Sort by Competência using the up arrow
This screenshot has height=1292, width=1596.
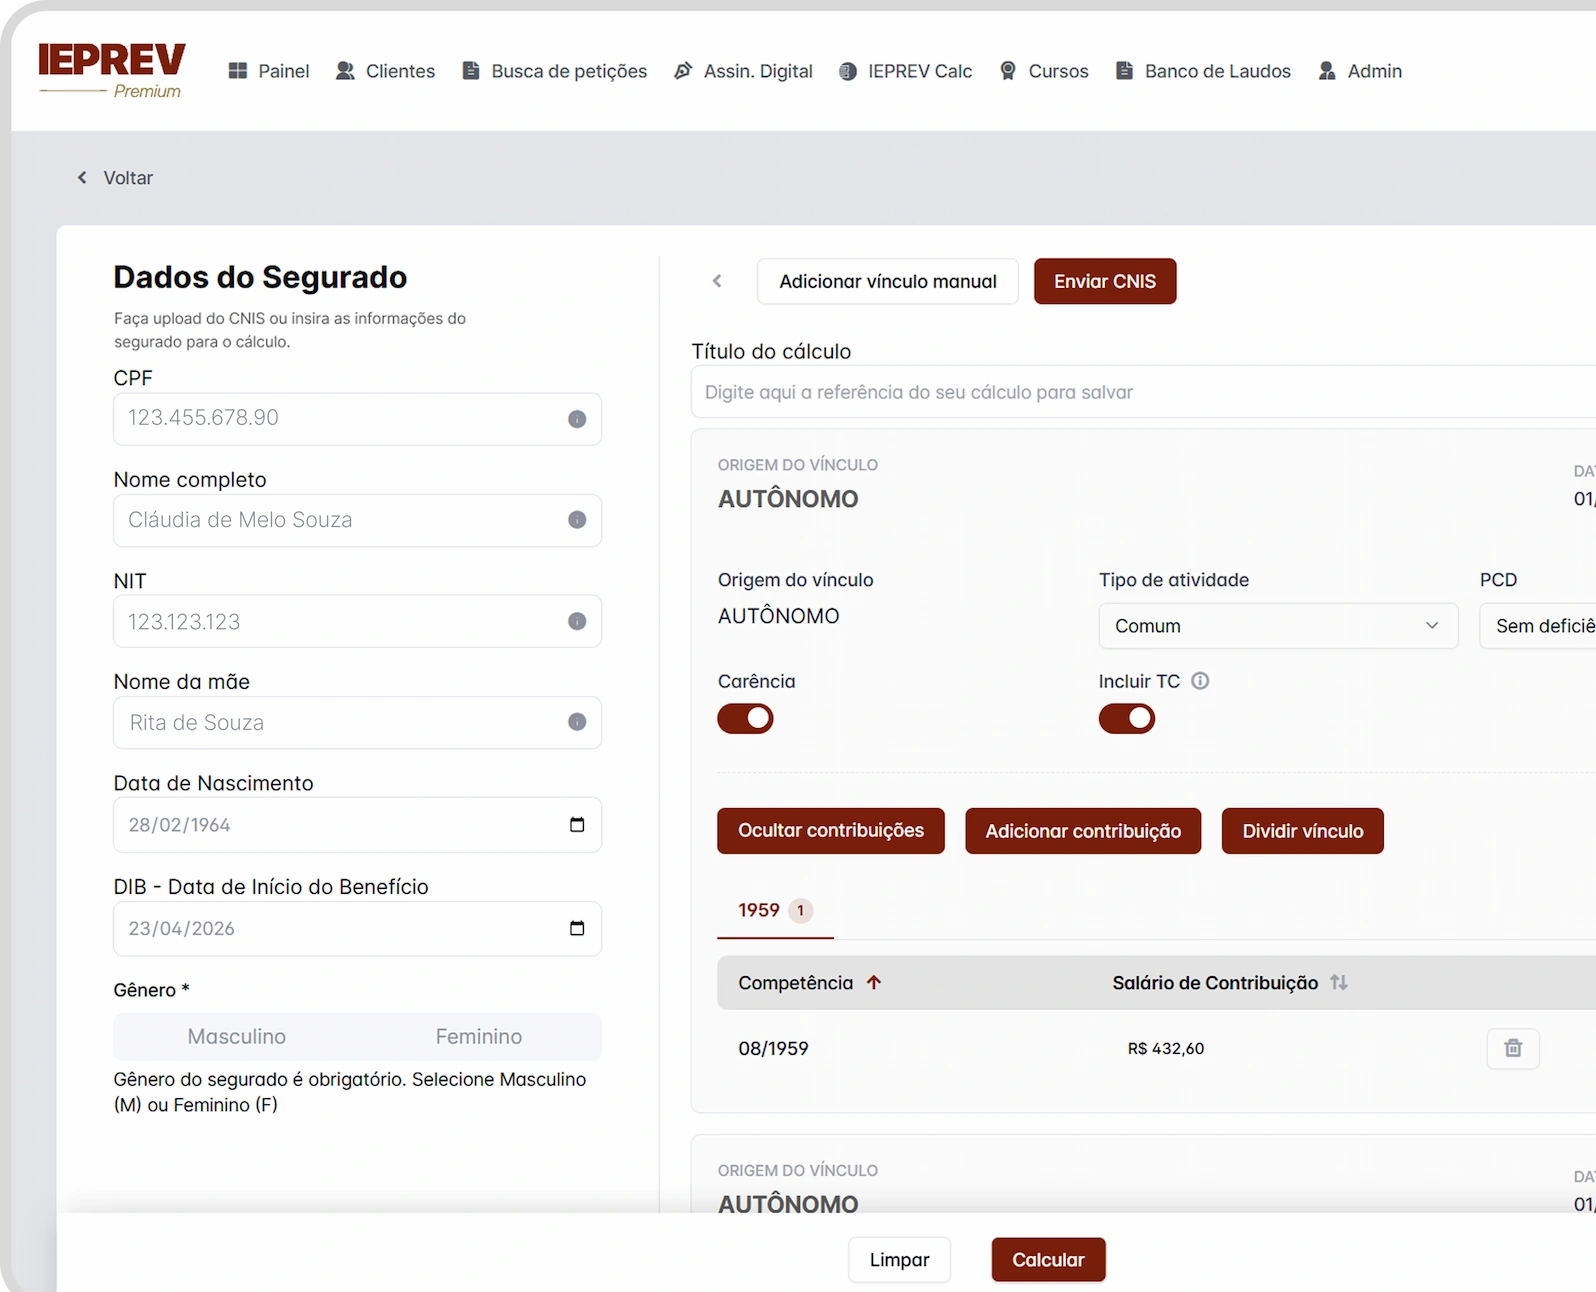[x=874, y=983]
